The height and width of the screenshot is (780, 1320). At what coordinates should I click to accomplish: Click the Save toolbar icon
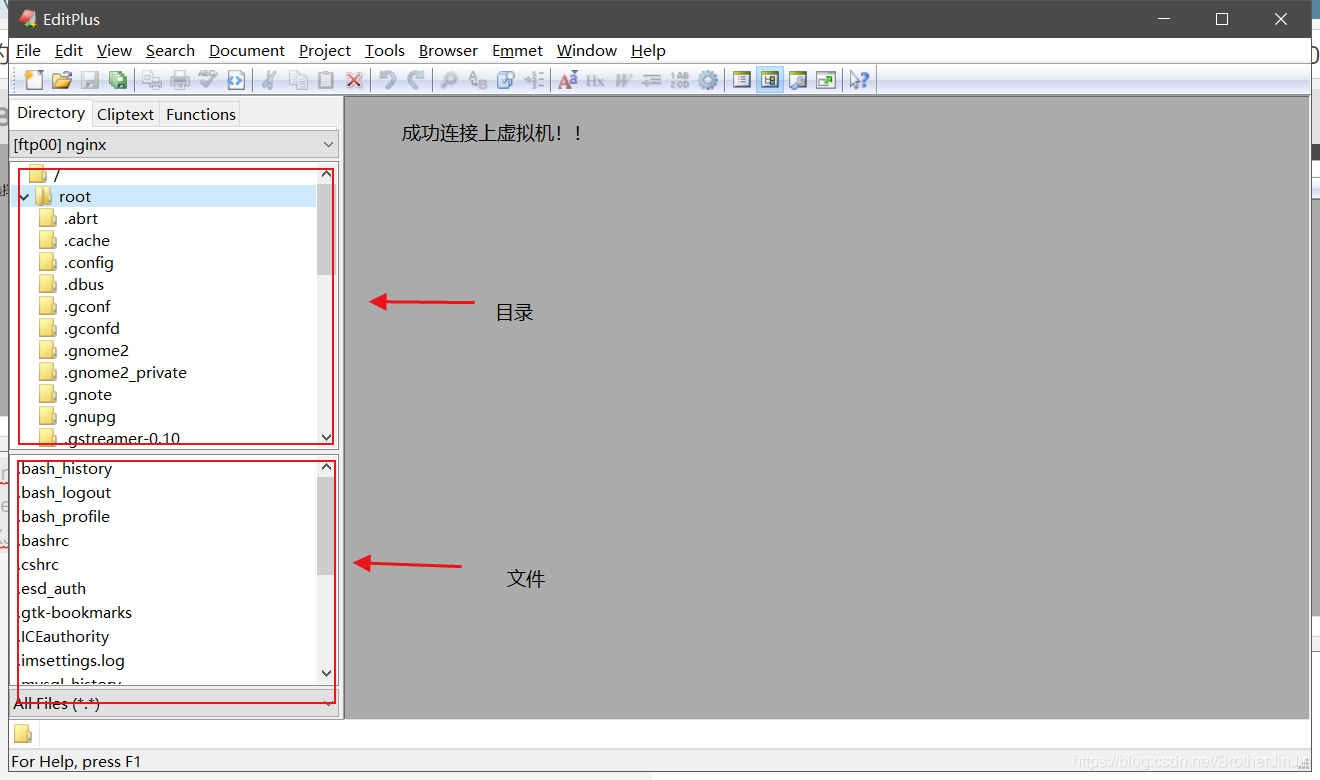(90, 80)
